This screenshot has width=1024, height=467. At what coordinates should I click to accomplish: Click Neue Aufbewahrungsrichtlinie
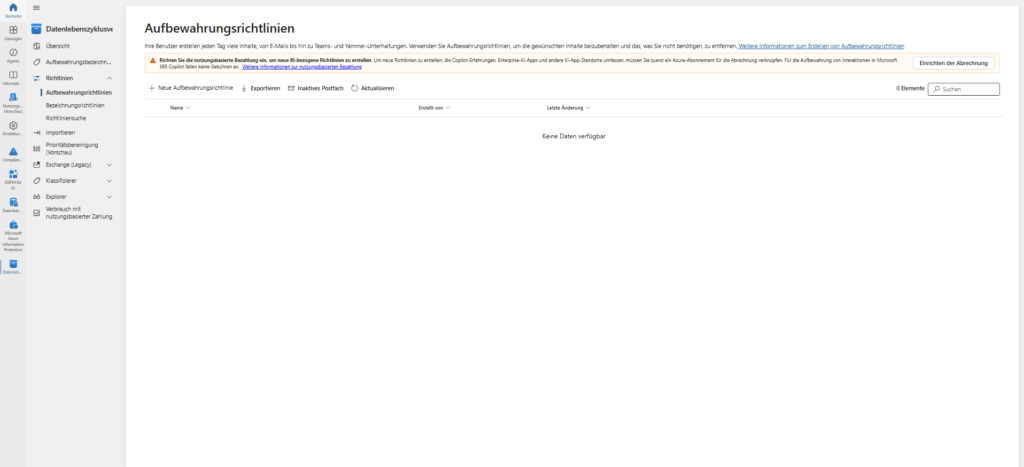tap(190, 88)
